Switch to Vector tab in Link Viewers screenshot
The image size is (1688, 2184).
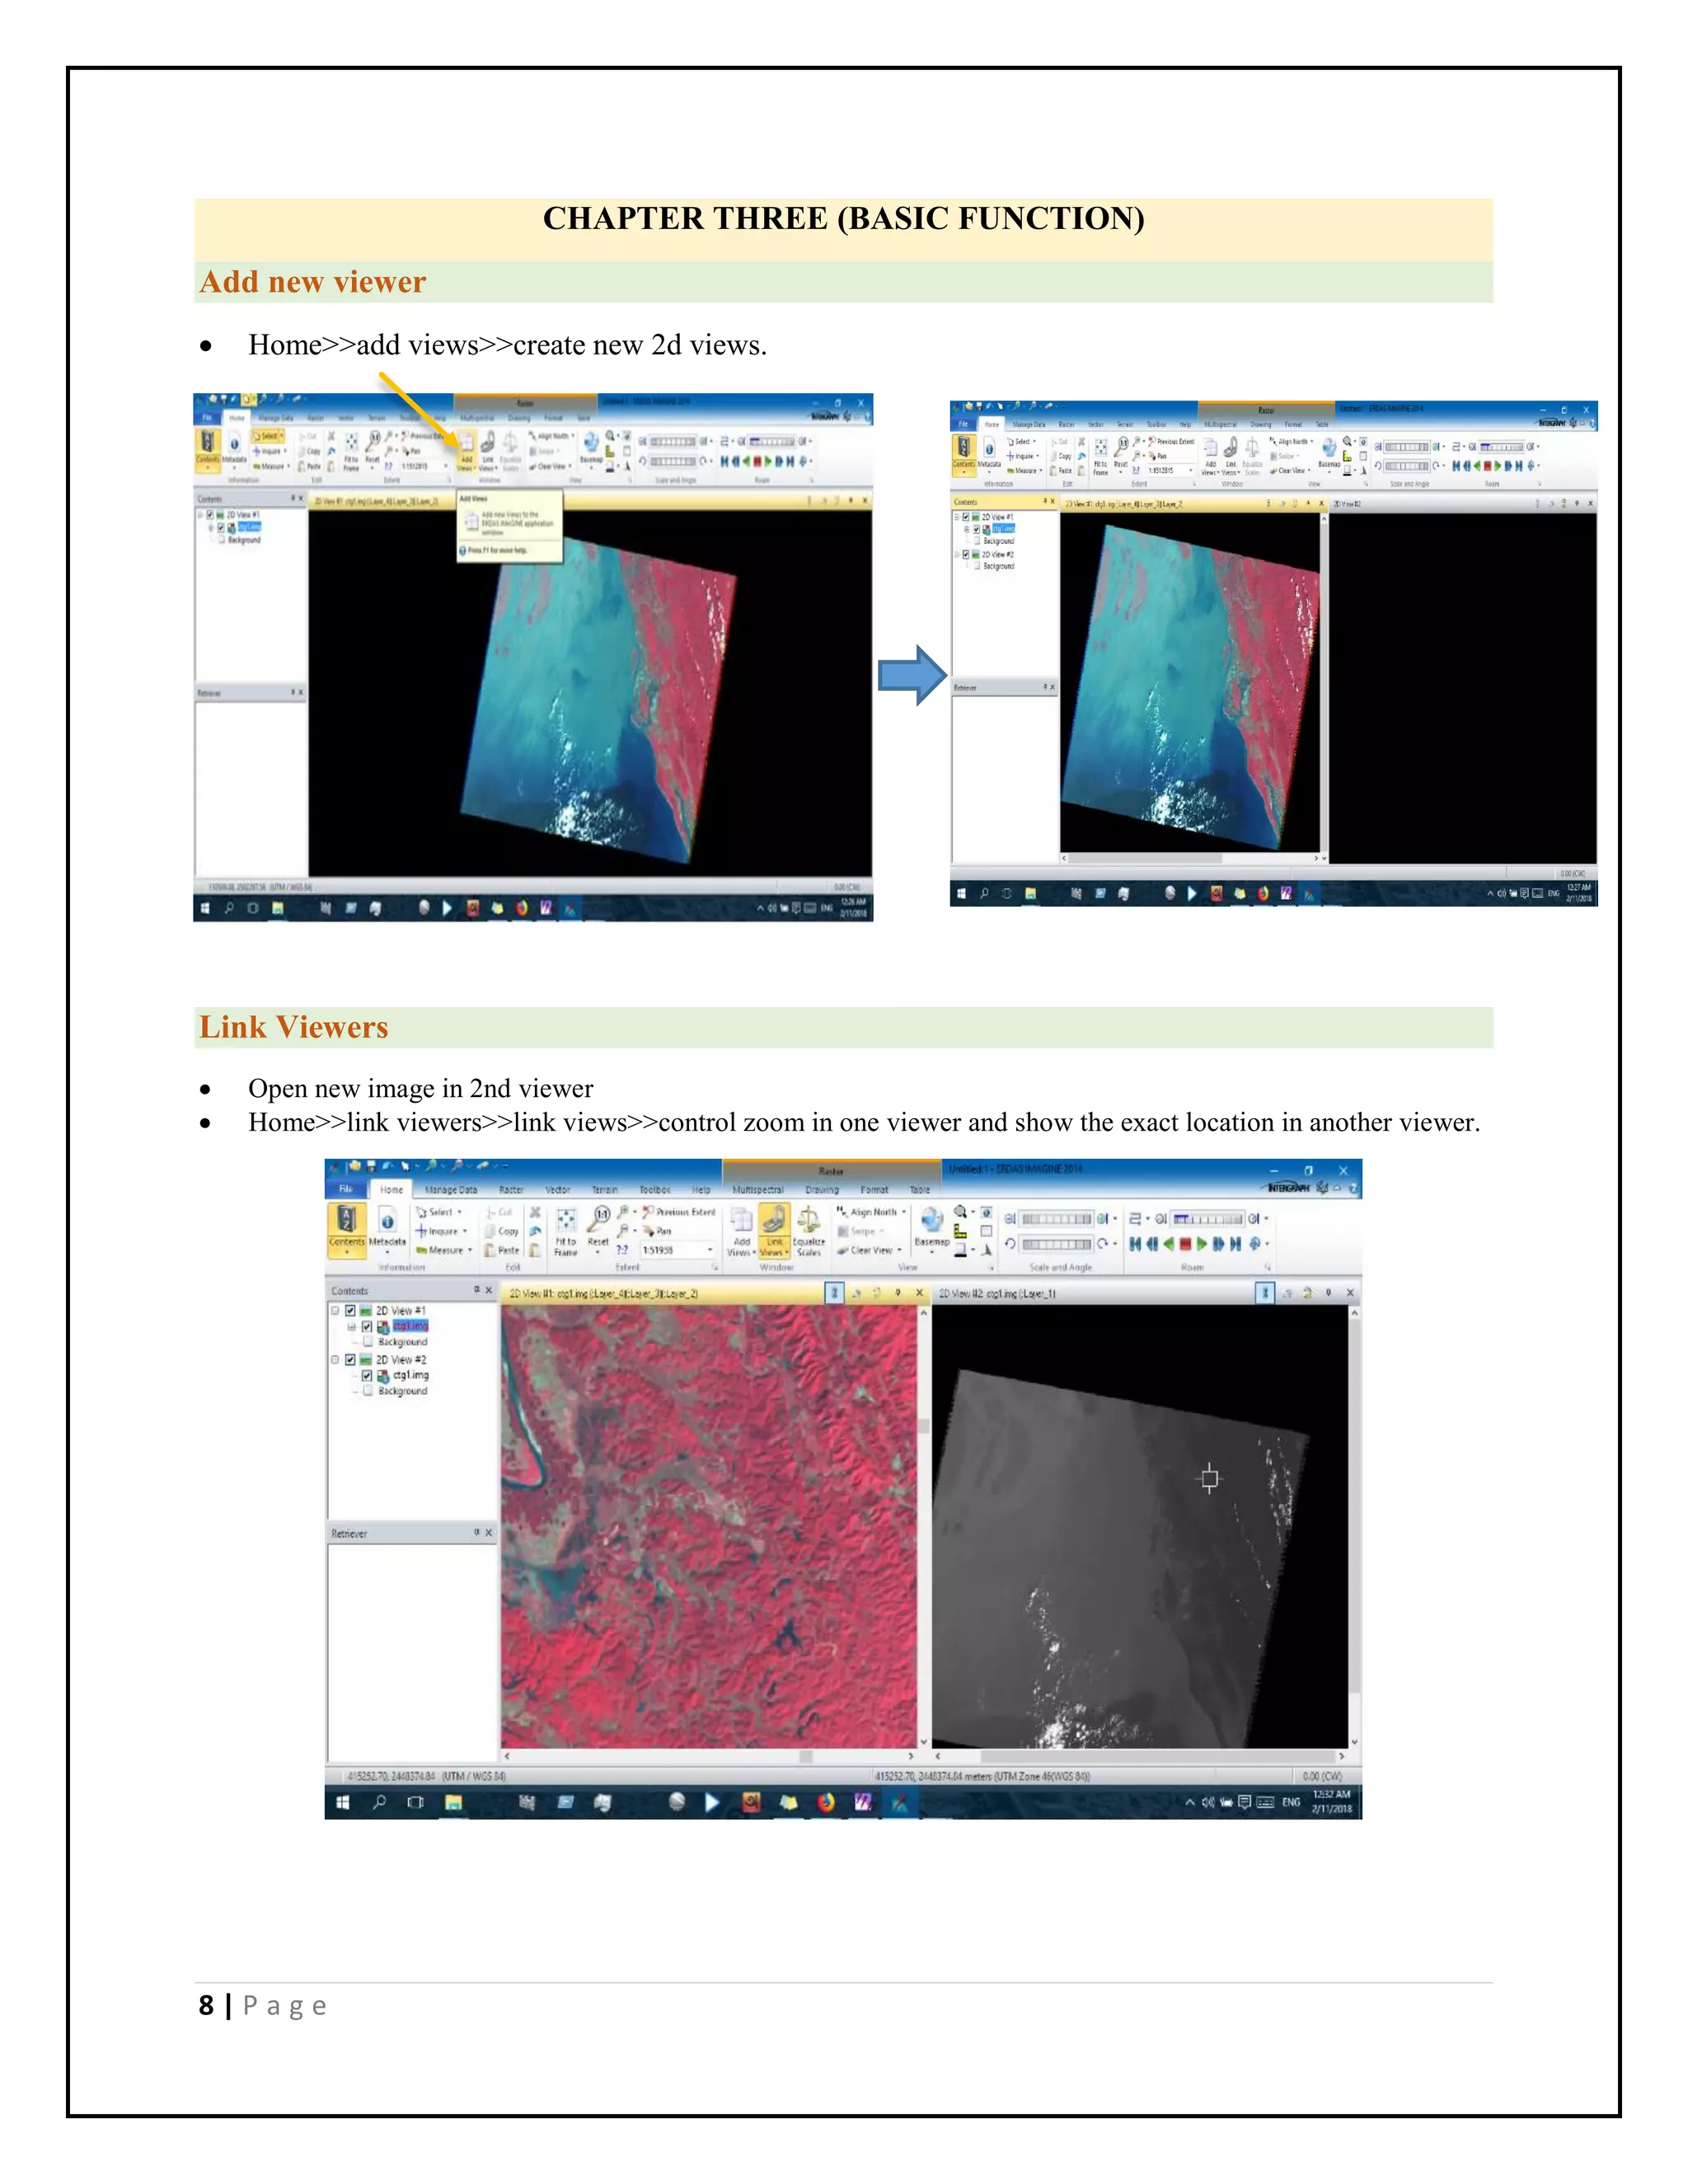pyautogui.click(x=558, y=1190)
